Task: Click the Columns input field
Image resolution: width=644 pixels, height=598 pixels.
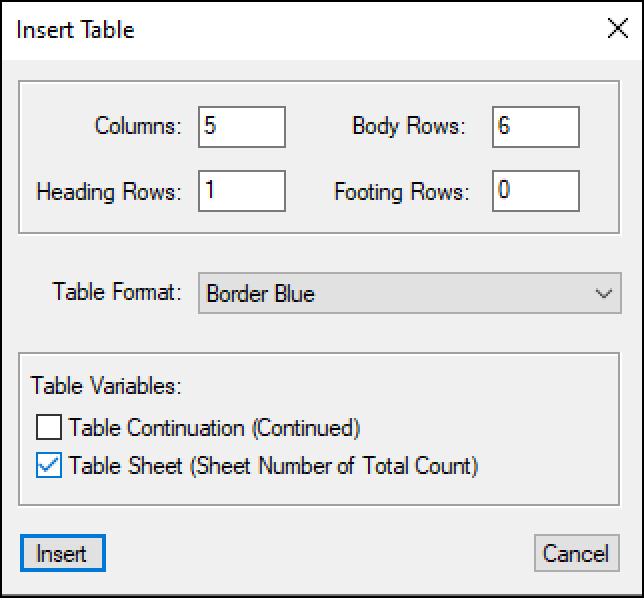Action: point(242,127)
